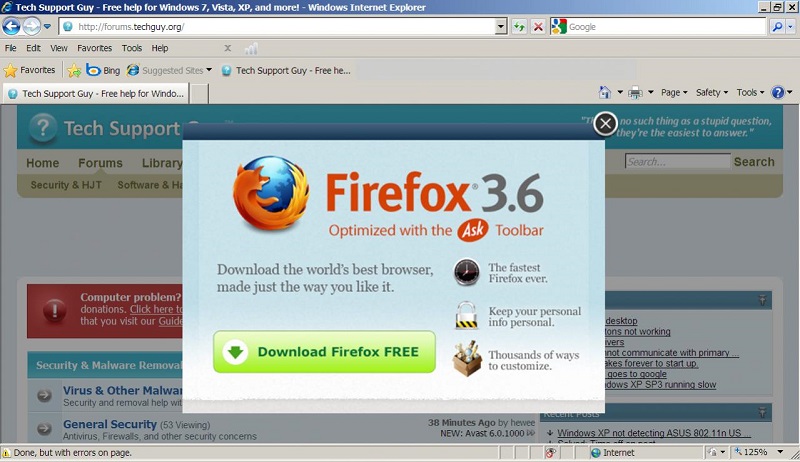Expand the zoom level dropdown arrow

[x=780, y=452]
